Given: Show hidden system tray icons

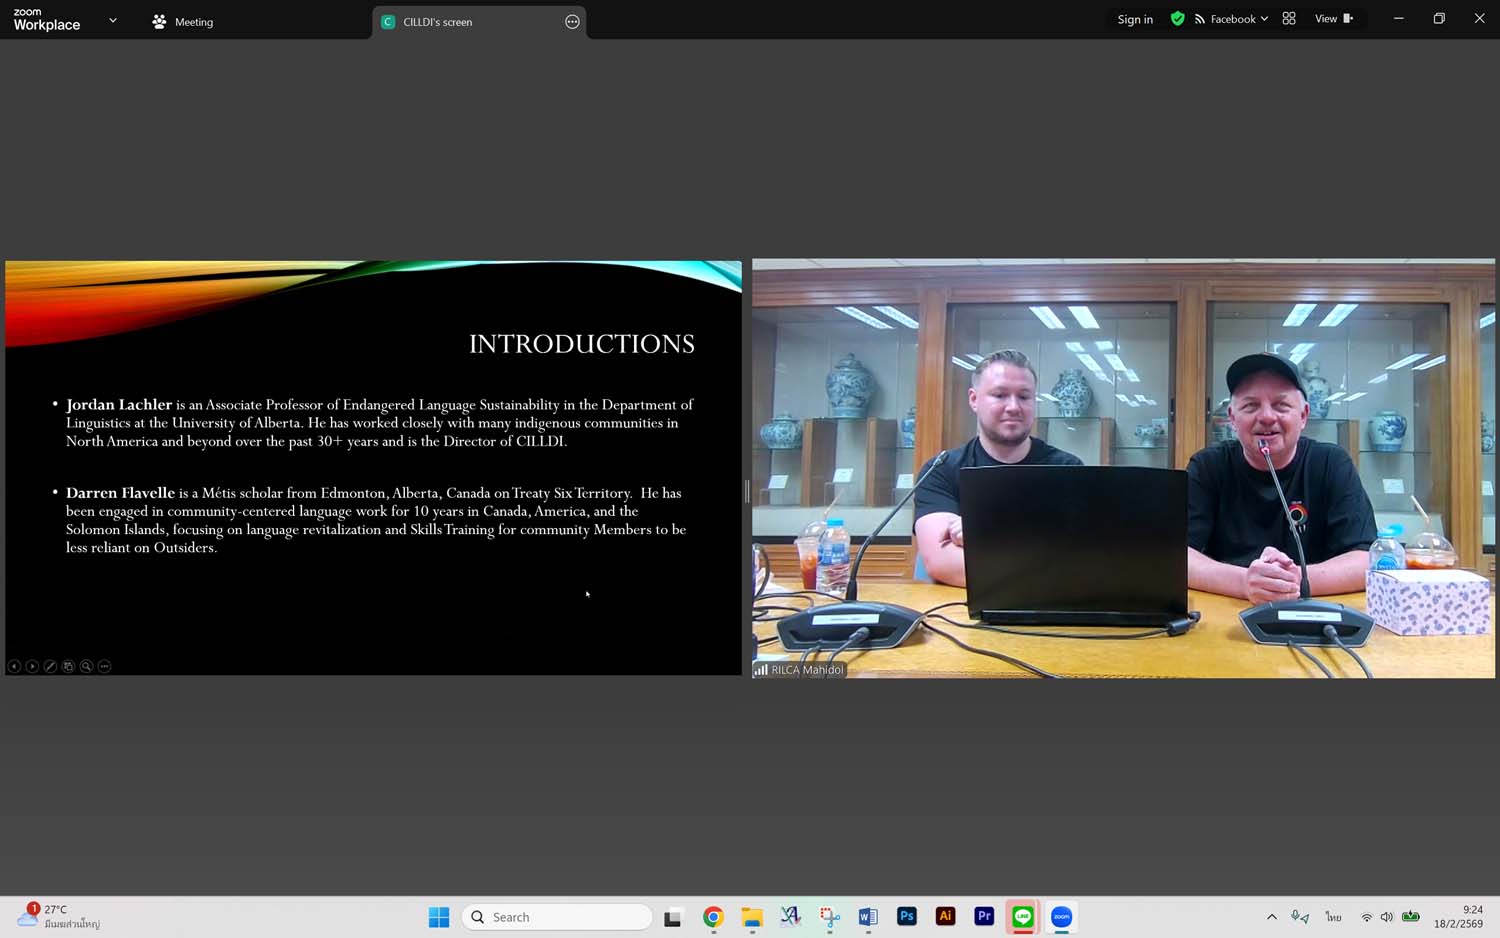Looking at the screenshot, I should click(1271, 917).
